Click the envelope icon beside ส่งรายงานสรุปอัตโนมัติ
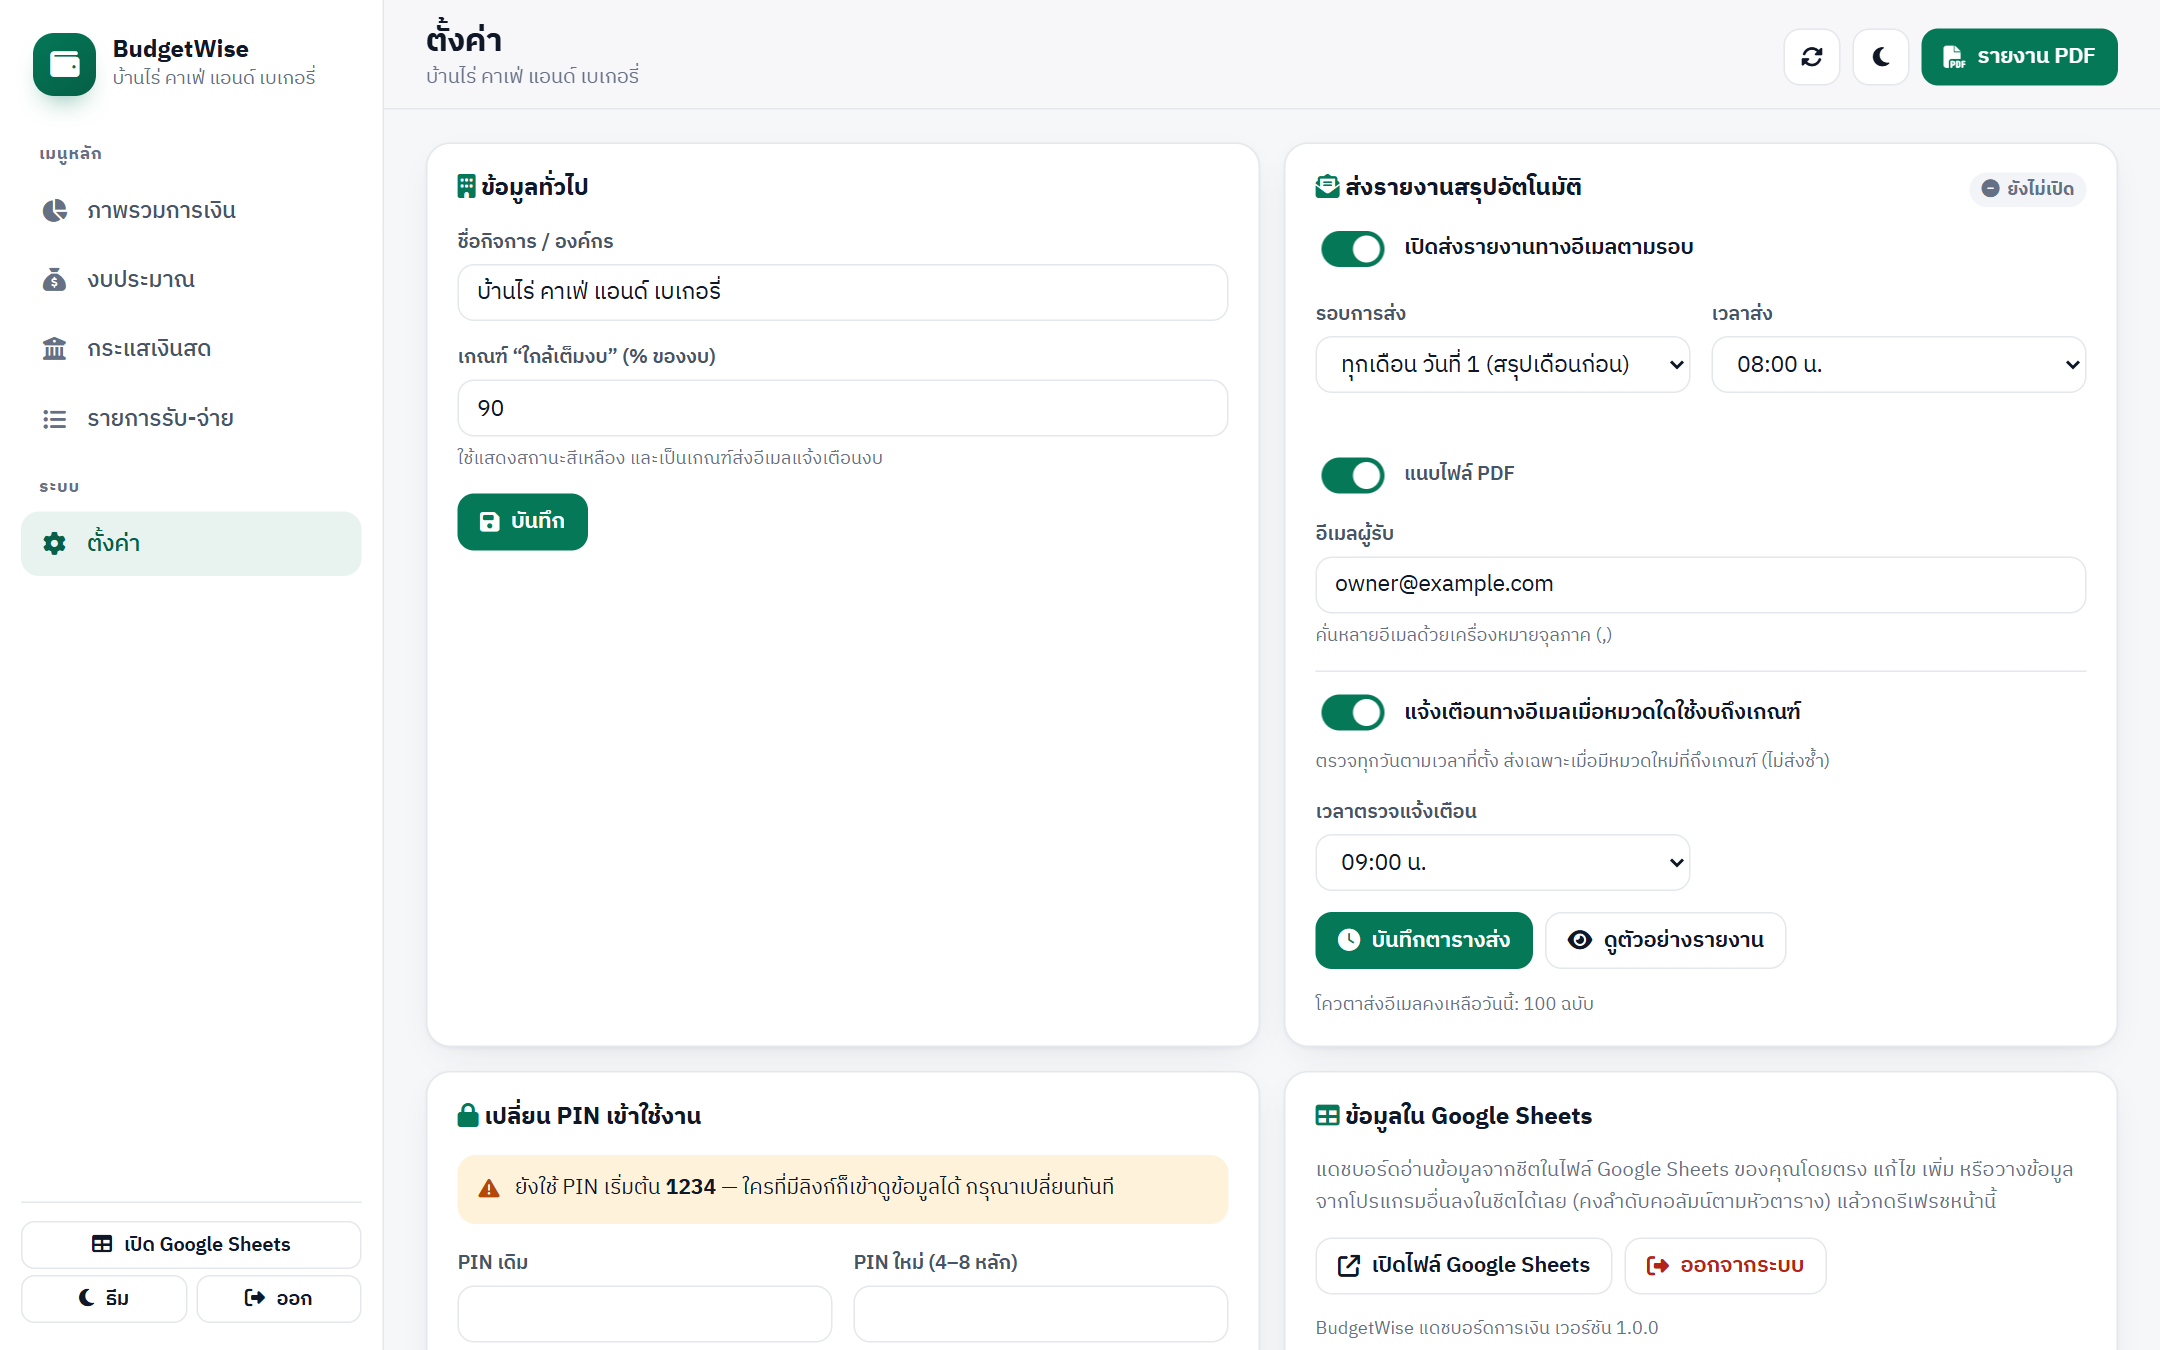The width and height of the screenshot is (2160, 1350). pyautogui.click(x=1327, y=186)
